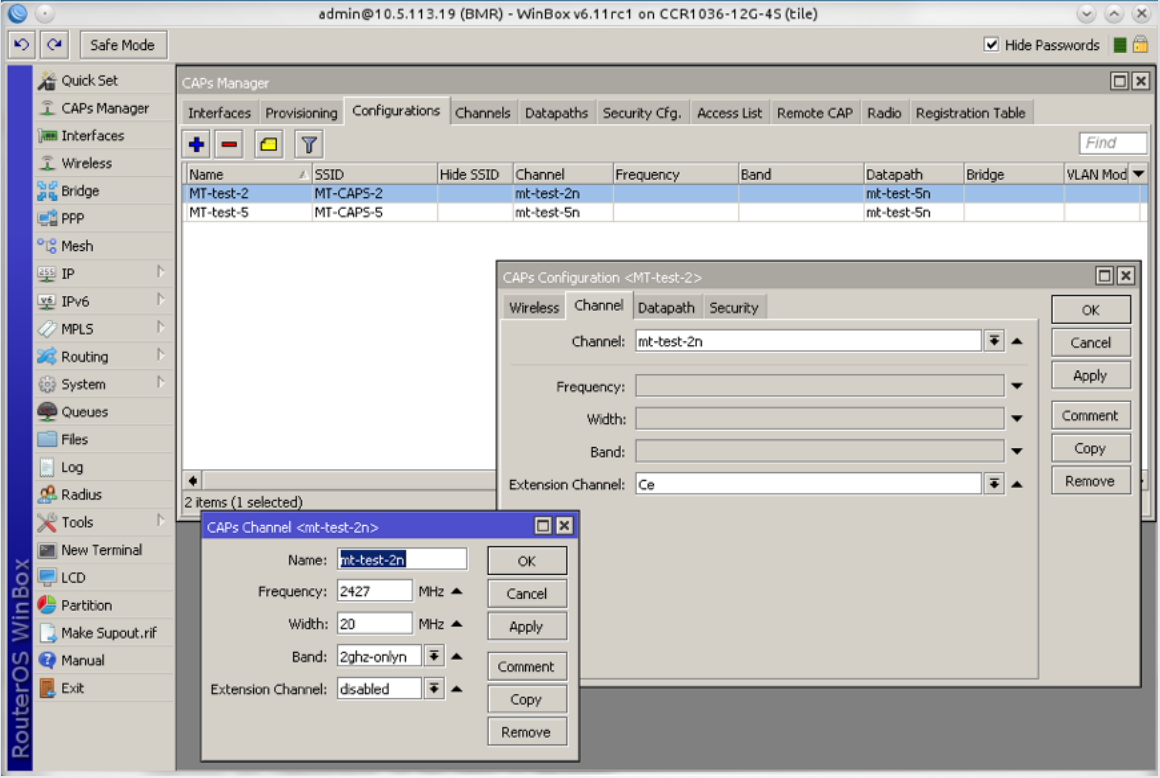This screenshot has width=1160, height=778.
Task: Click the Find search field
Action: pos(1113,143)
